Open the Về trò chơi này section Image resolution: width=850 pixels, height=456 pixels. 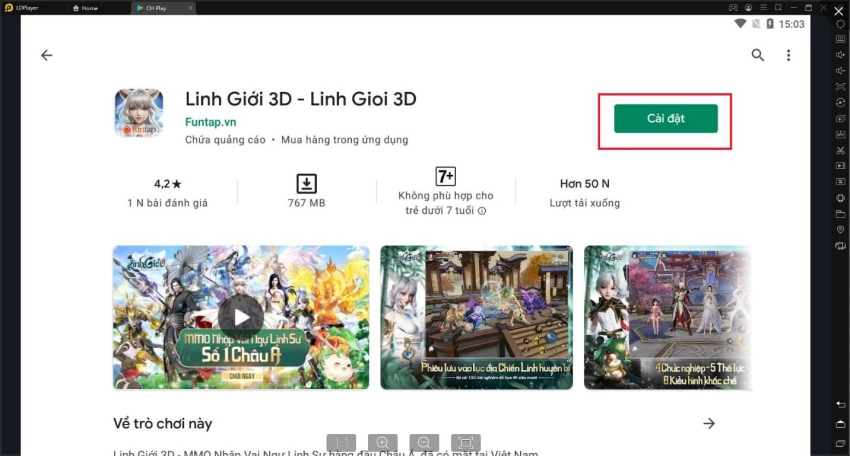pyautogui.click(x=163, y=423)
